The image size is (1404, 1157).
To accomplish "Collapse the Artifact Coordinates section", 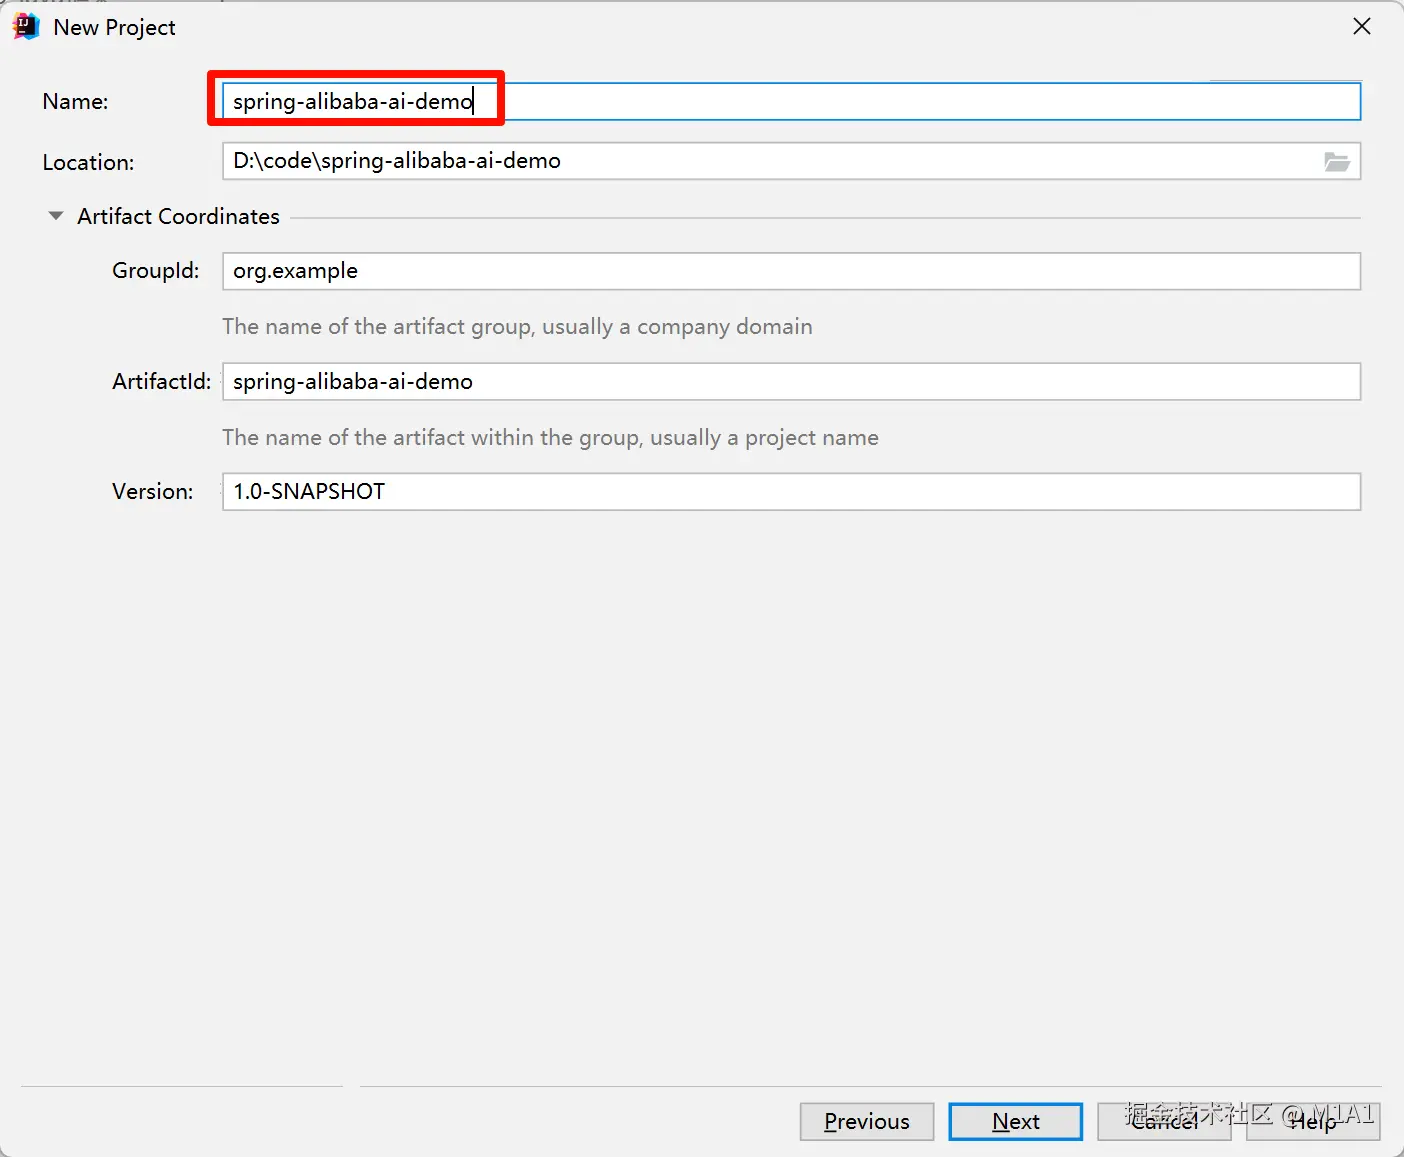I will 56,216.
